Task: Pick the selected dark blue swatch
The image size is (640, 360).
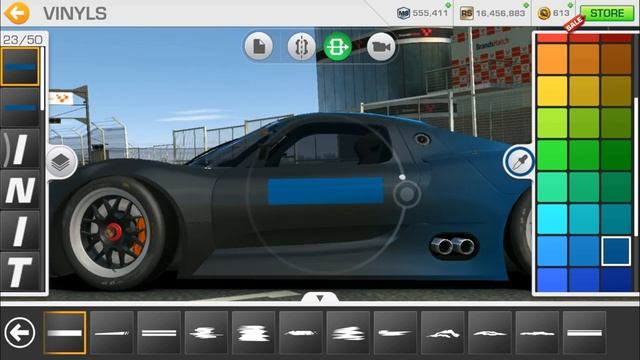Action: (616, 251)
